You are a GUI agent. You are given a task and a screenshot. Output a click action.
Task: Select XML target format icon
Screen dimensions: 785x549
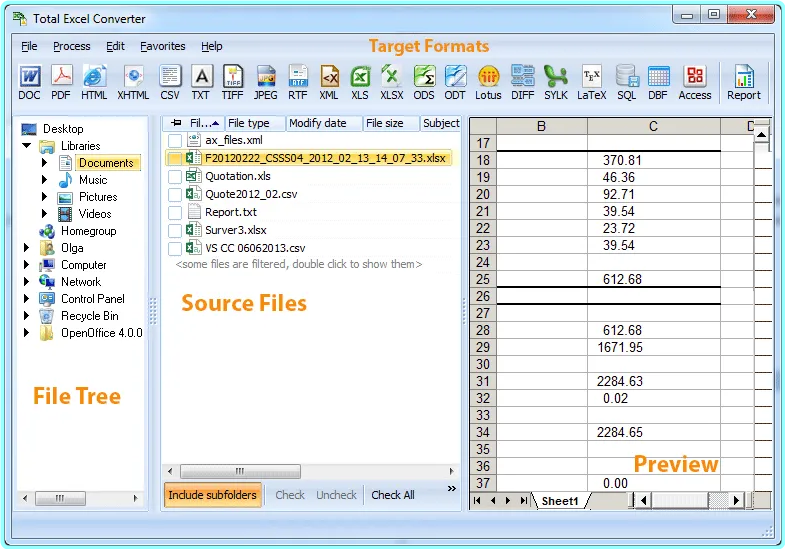(329, 83)
